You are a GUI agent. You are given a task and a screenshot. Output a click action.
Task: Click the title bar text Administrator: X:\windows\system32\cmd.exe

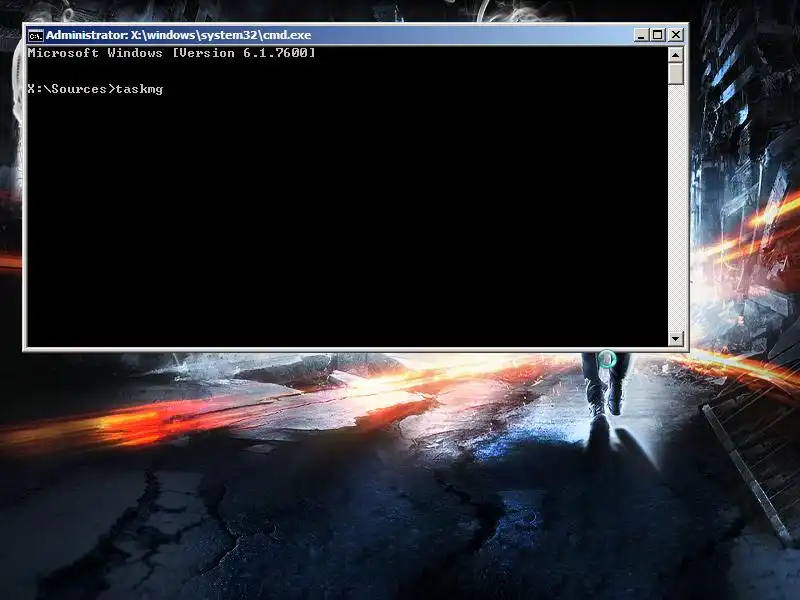point(179,35)
